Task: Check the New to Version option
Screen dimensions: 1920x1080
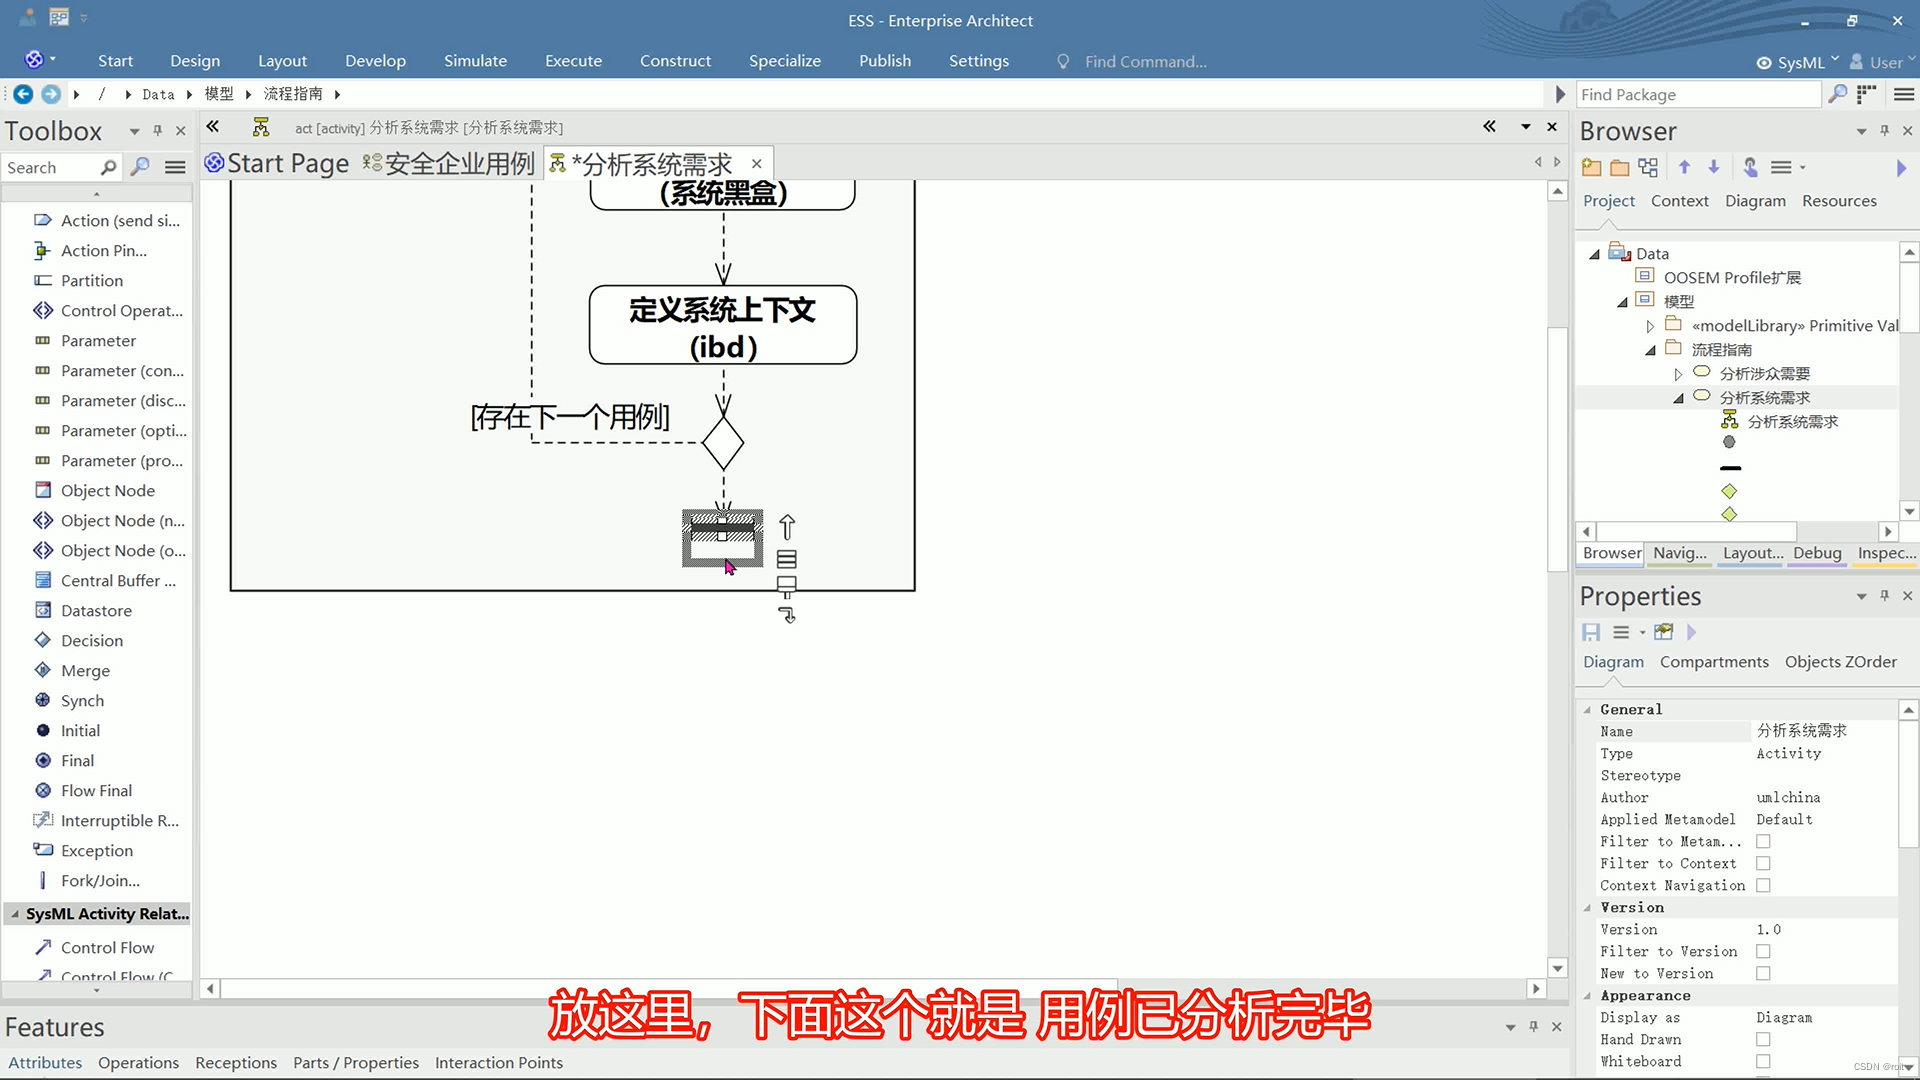Action: click(1764, 973)
